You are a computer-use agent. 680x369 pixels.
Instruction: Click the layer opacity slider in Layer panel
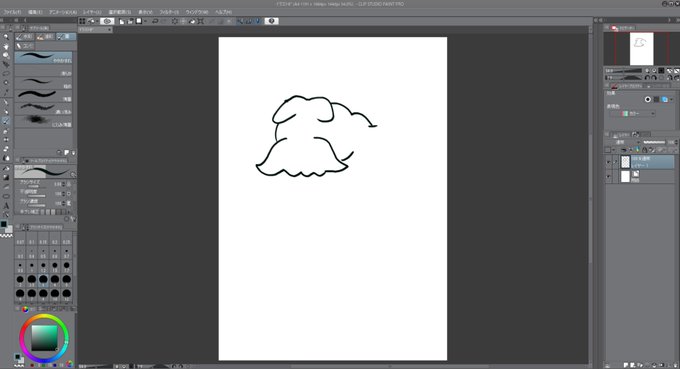click(x=654, y=142)
